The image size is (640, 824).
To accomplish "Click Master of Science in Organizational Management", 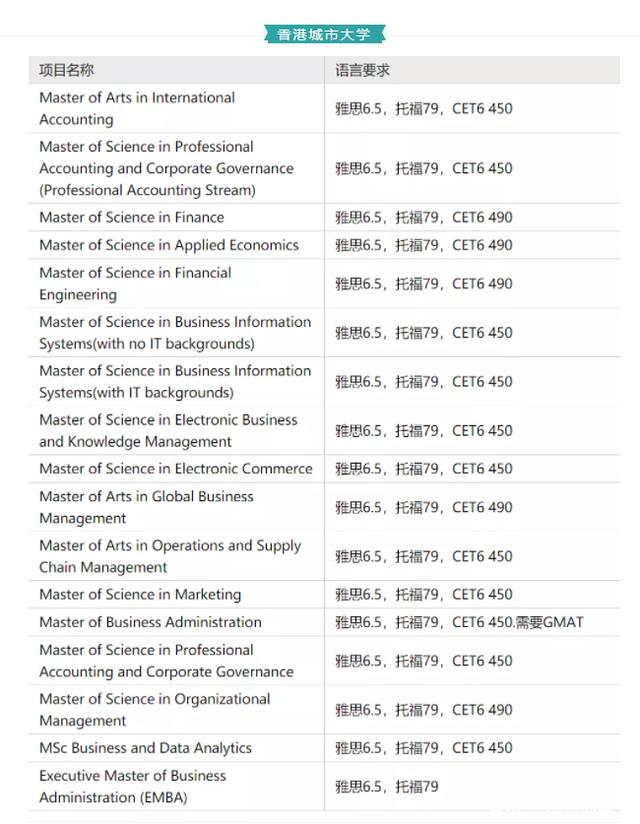I will [x=155, y=709].
